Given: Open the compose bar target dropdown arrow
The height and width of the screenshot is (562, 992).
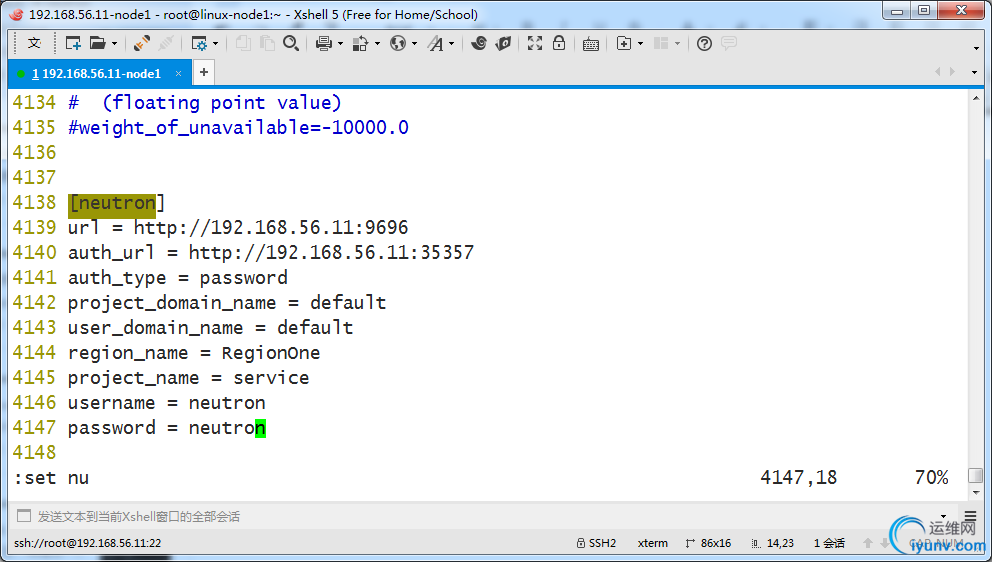Looking at the screenshot, I should tap(943, 517).
